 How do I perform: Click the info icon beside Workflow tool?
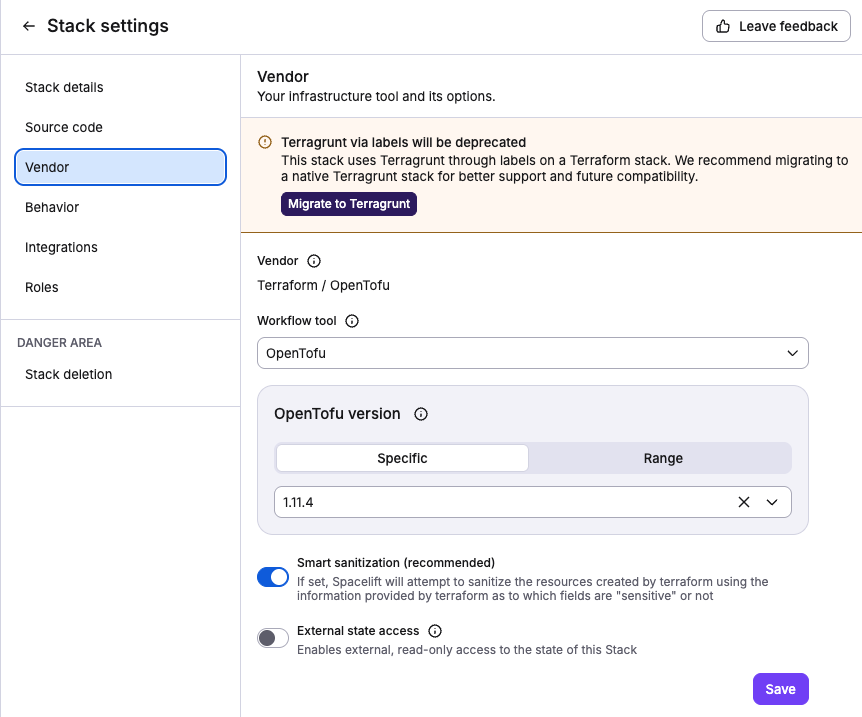point(350,321)
